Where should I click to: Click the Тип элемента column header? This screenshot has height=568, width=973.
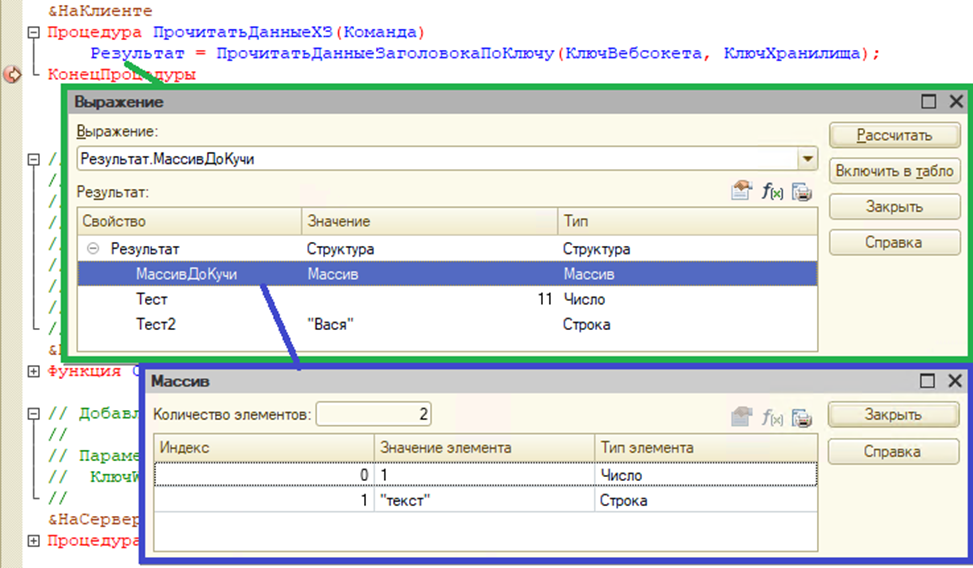pyautogui.click(x=706, y=448)
